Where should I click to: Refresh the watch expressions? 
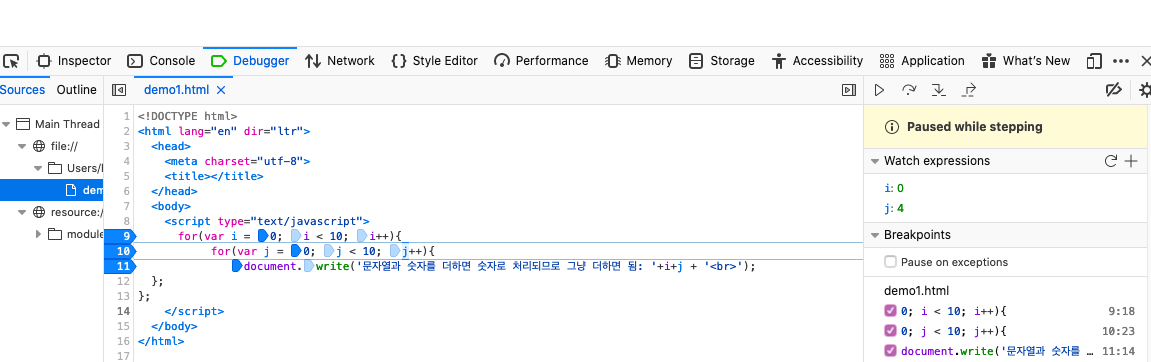(x=1111, y=161)
